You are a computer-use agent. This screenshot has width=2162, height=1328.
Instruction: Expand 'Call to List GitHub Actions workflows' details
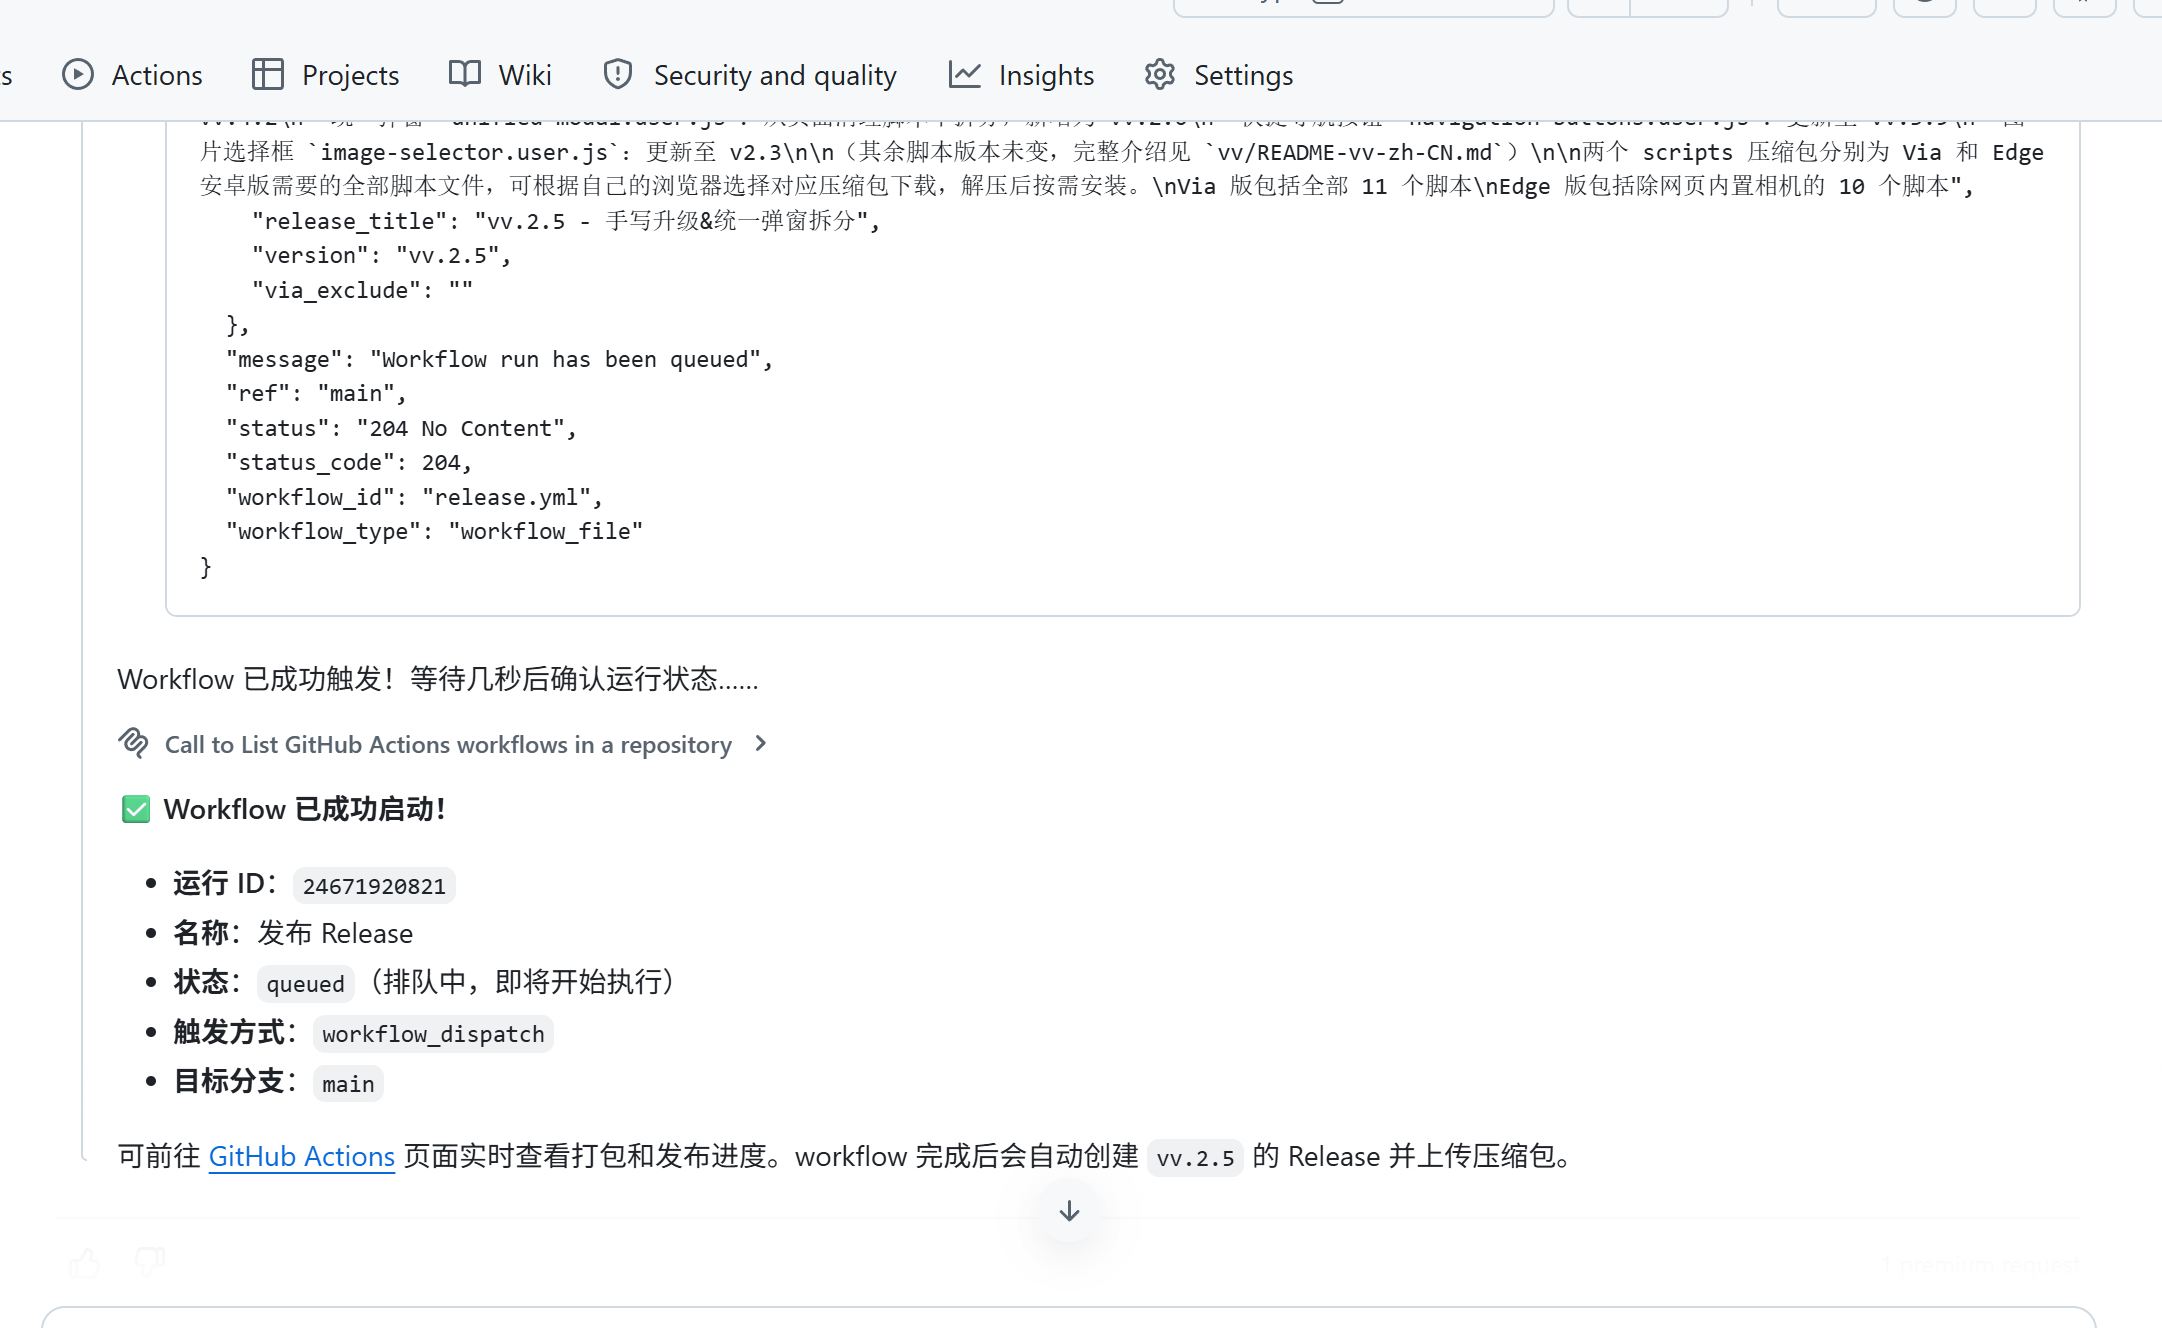448,745
